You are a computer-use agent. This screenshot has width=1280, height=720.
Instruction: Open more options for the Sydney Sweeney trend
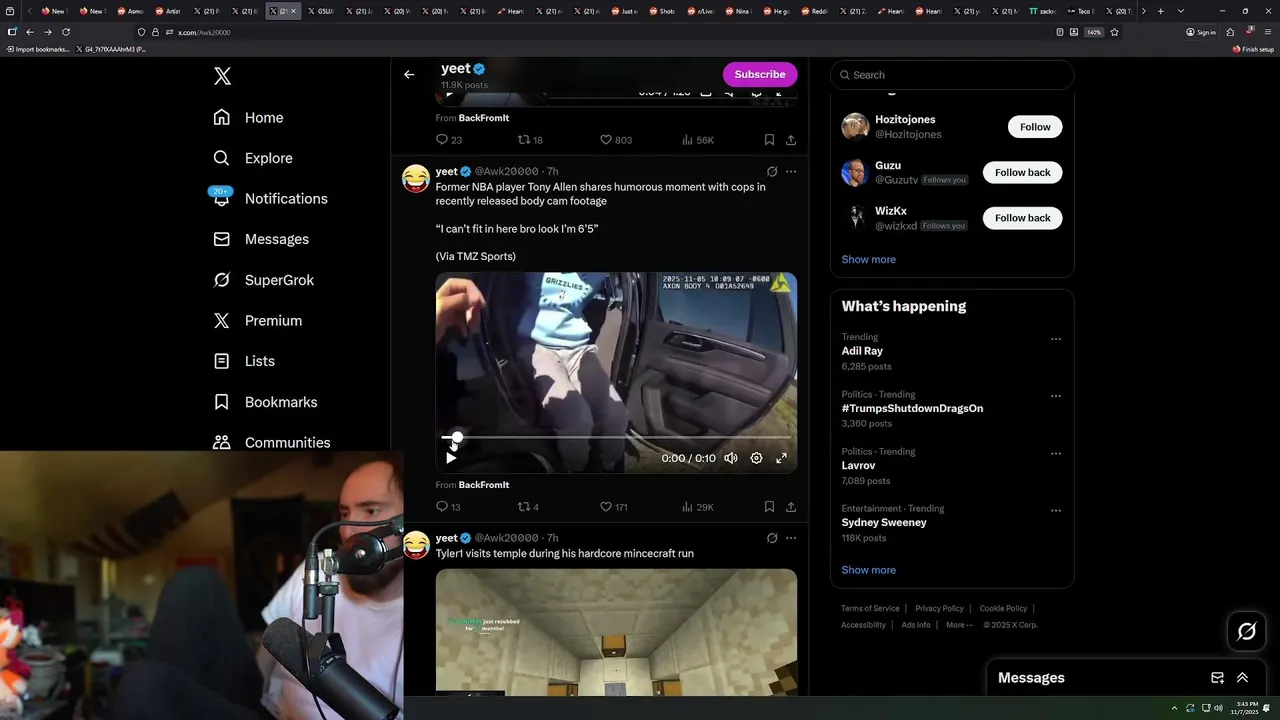coord(1056,510)
